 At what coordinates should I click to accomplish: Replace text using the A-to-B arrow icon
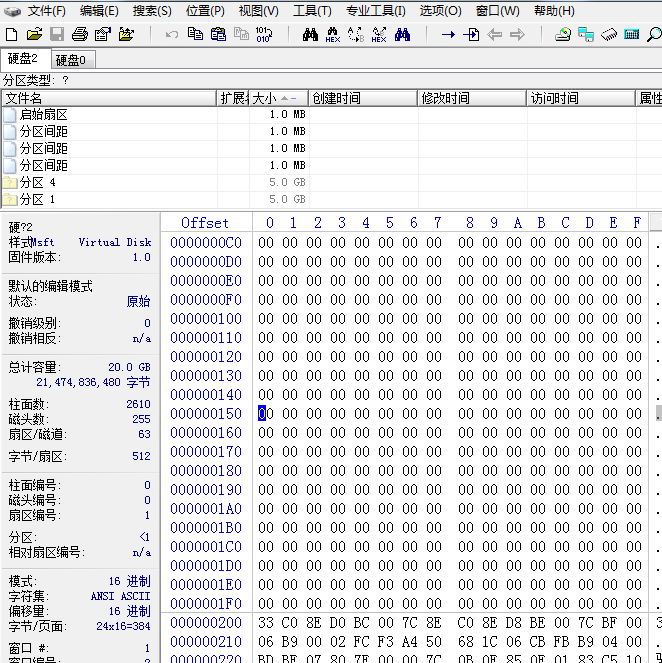(x=356, y=34)
